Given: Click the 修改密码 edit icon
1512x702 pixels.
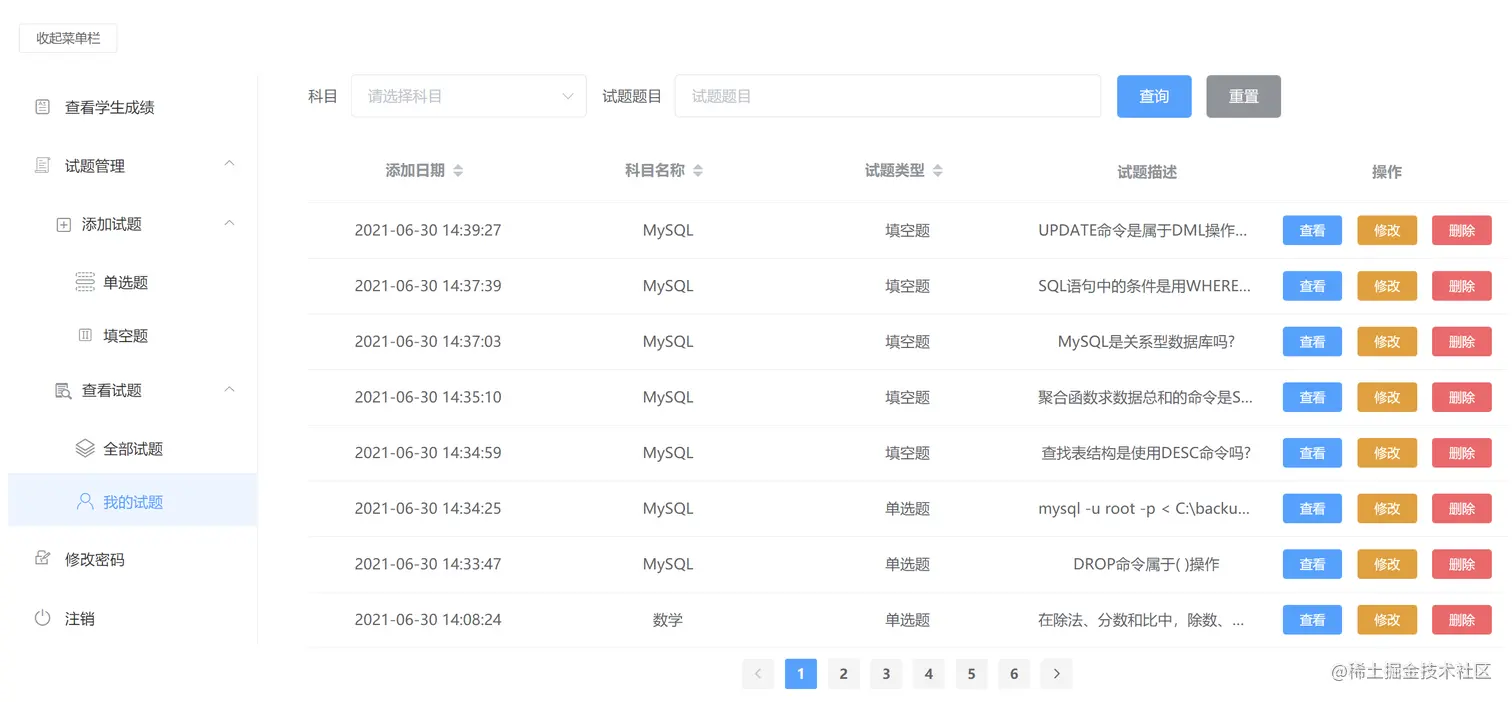Looking at the screenshot, I should click(x=42, y=558).
